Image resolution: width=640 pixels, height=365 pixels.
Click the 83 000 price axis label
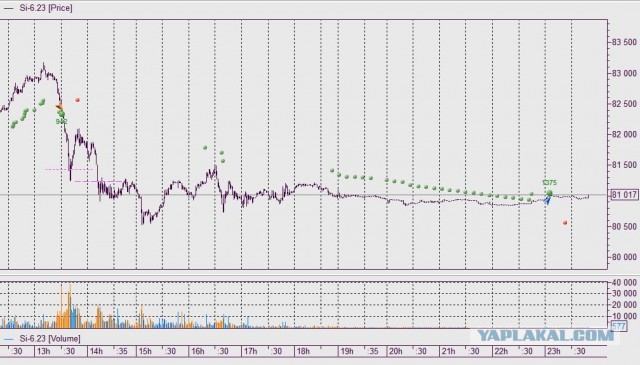pyautogui.click(x=624, y=73)
